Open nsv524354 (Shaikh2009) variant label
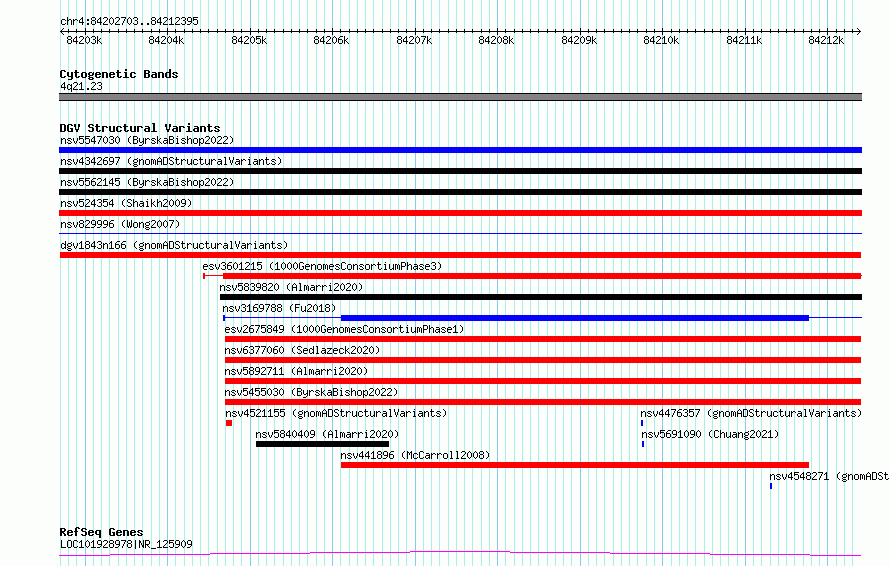 [126, 203]
